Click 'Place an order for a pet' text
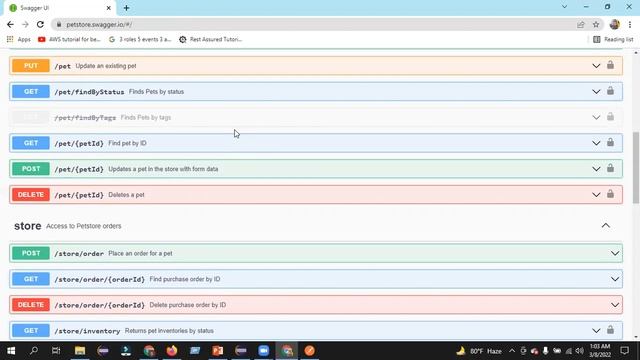This screenshot has height=360, width=640. 140,253
